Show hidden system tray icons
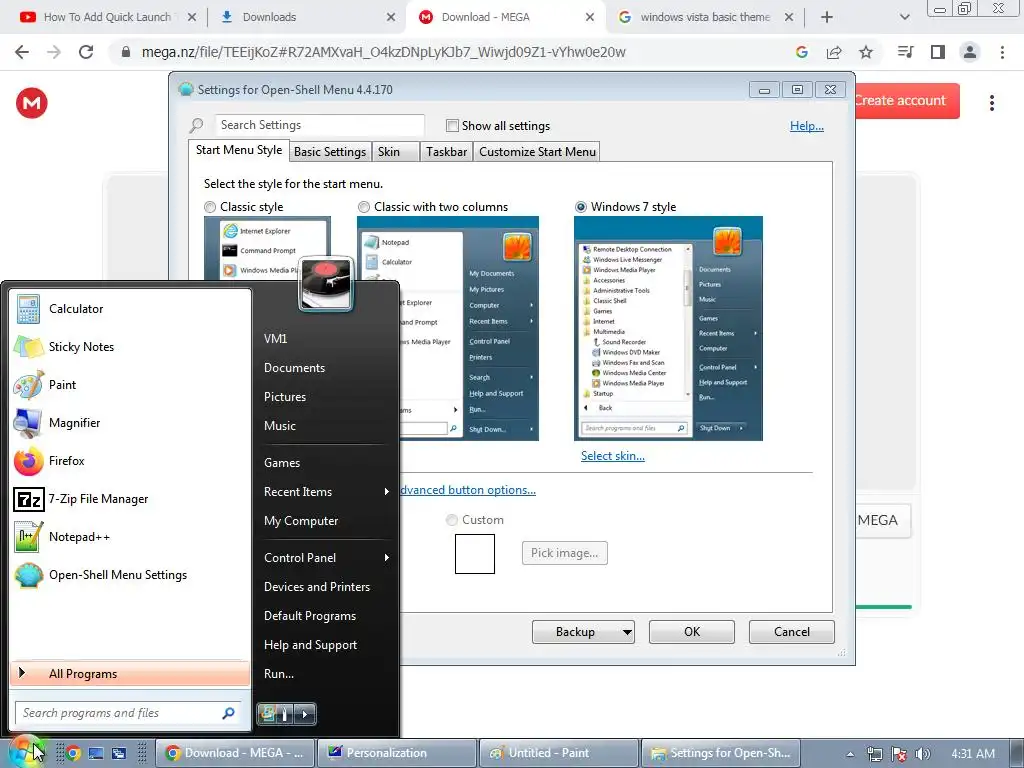 [x=850, y=754]
